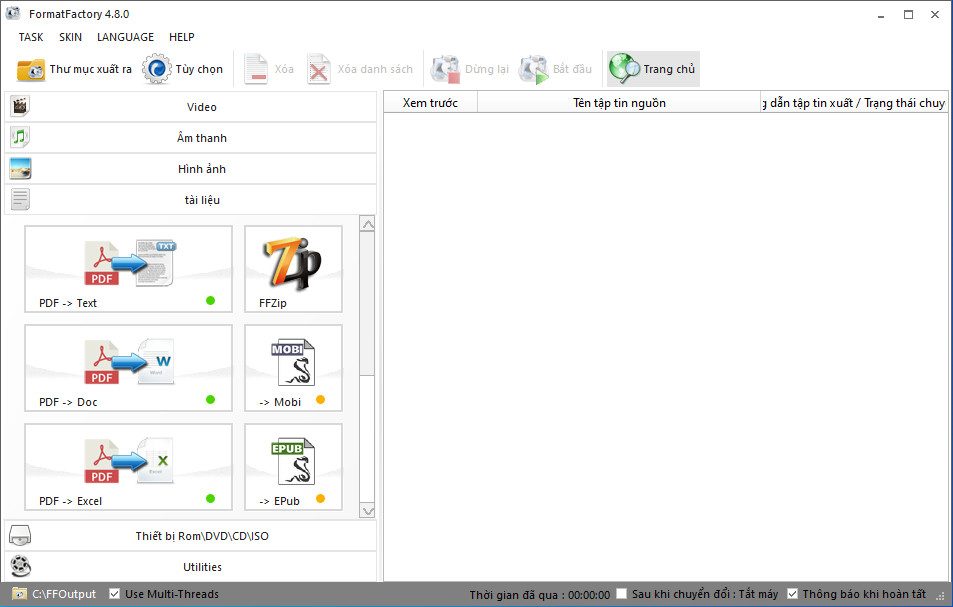Open the output folder icon in toolbar
Viewport: 953px width, 607px height.
click(x=30, y=69)
